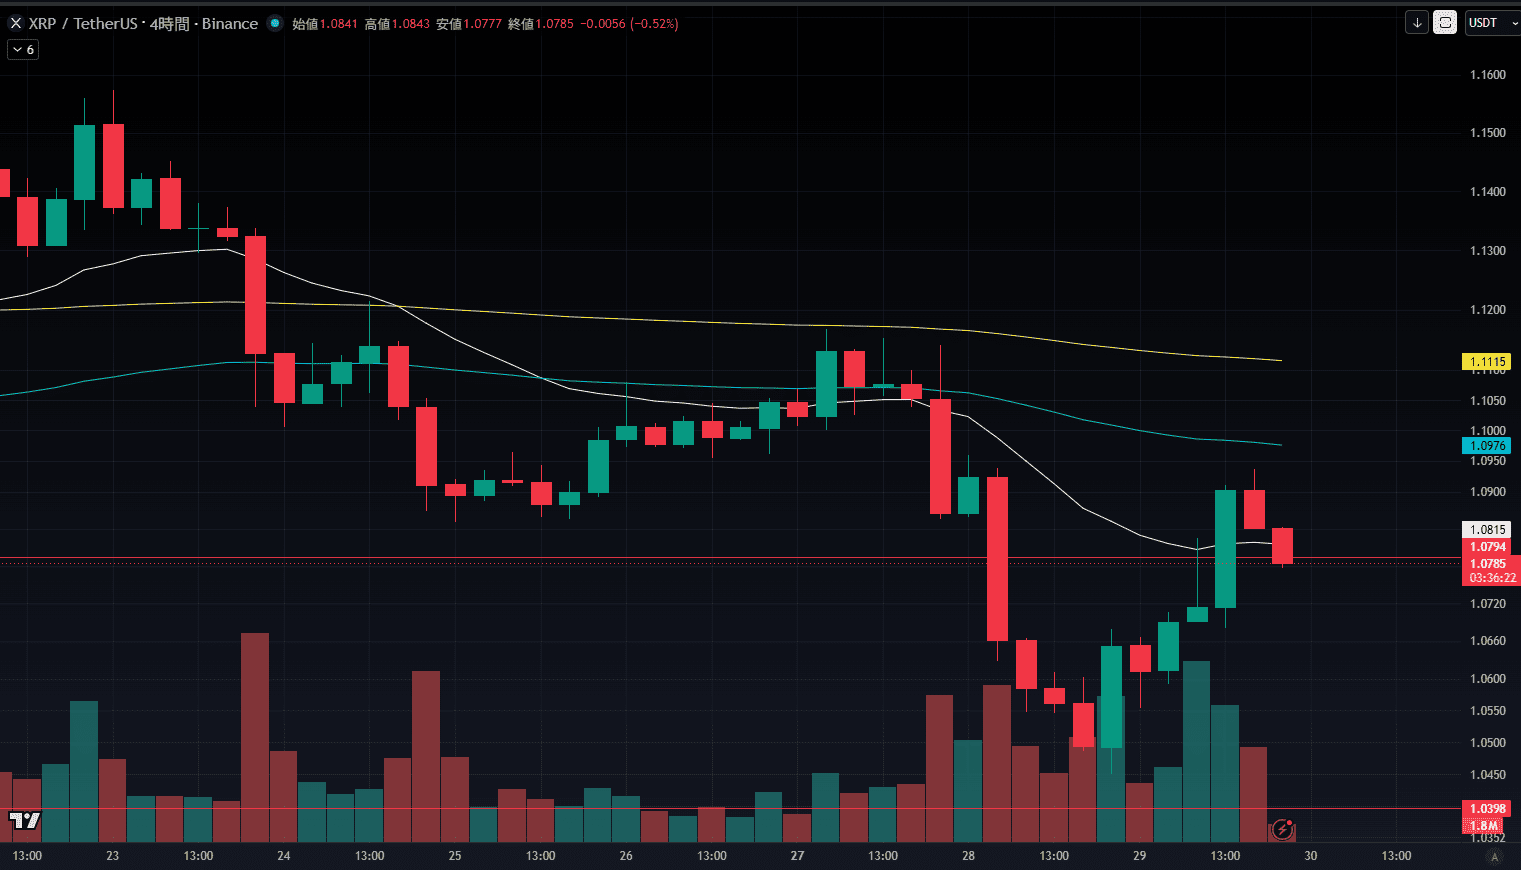Click the 始値 1.0841 open value
The height and width of the screenshot is (870, 1521).
tap(325, 23)
